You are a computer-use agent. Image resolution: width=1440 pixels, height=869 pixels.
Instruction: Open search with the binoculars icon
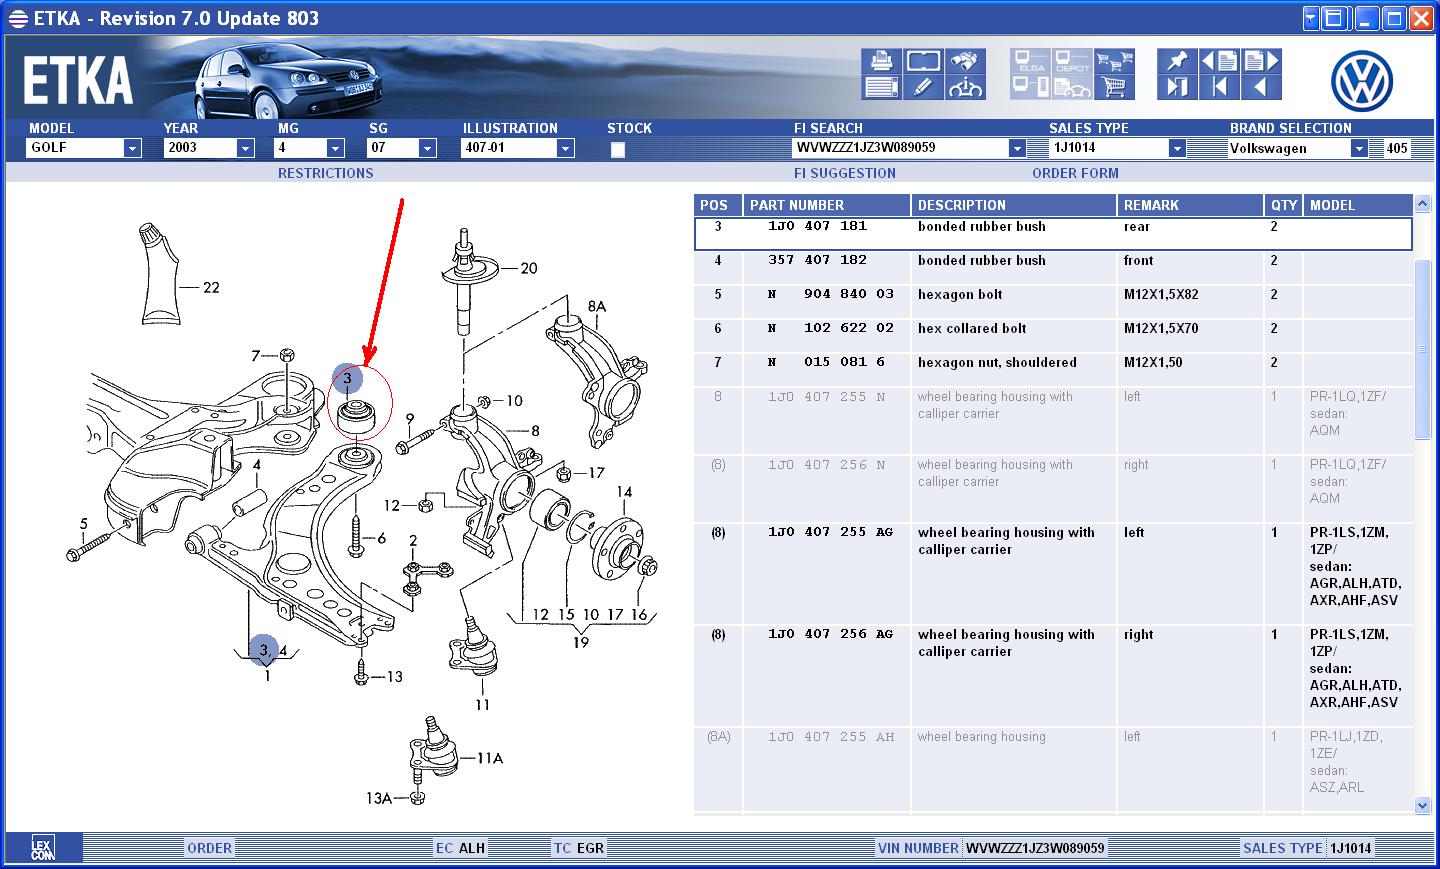965,62
